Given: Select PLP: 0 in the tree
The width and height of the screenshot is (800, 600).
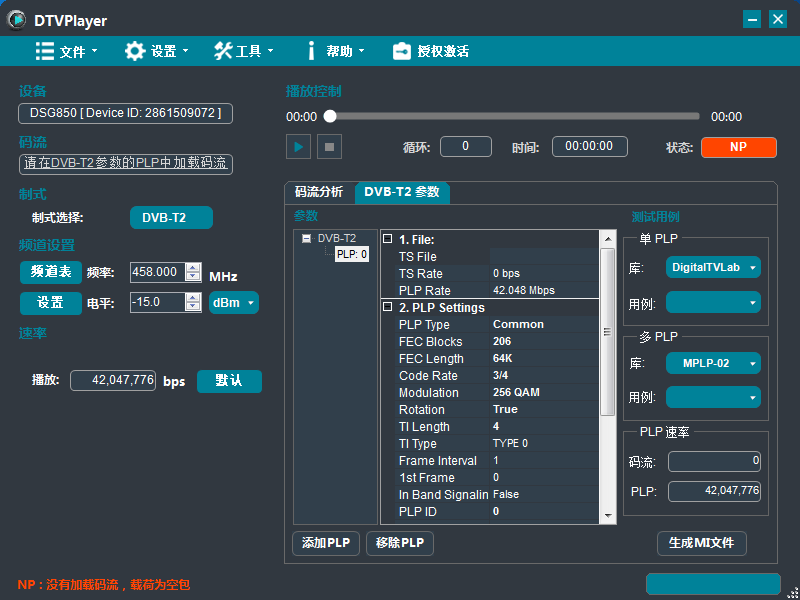Looking at the screenshot, I should coord(352,254).
